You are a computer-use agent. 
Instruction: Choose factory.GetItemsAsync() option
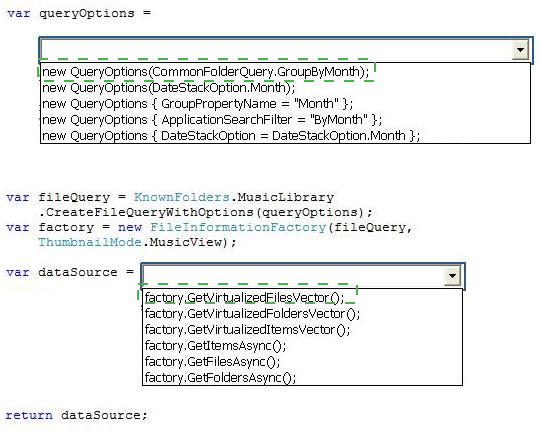[x=215, y=345]
